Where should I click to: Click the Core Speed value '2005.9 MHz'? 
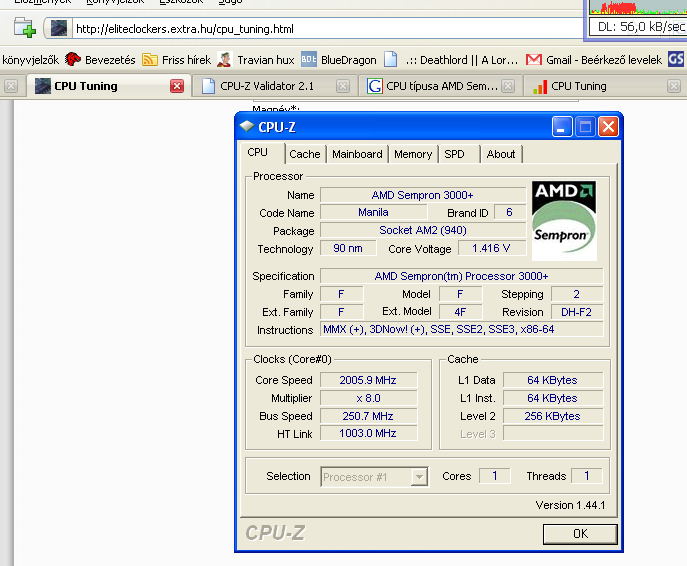click(x=368, y=380)
